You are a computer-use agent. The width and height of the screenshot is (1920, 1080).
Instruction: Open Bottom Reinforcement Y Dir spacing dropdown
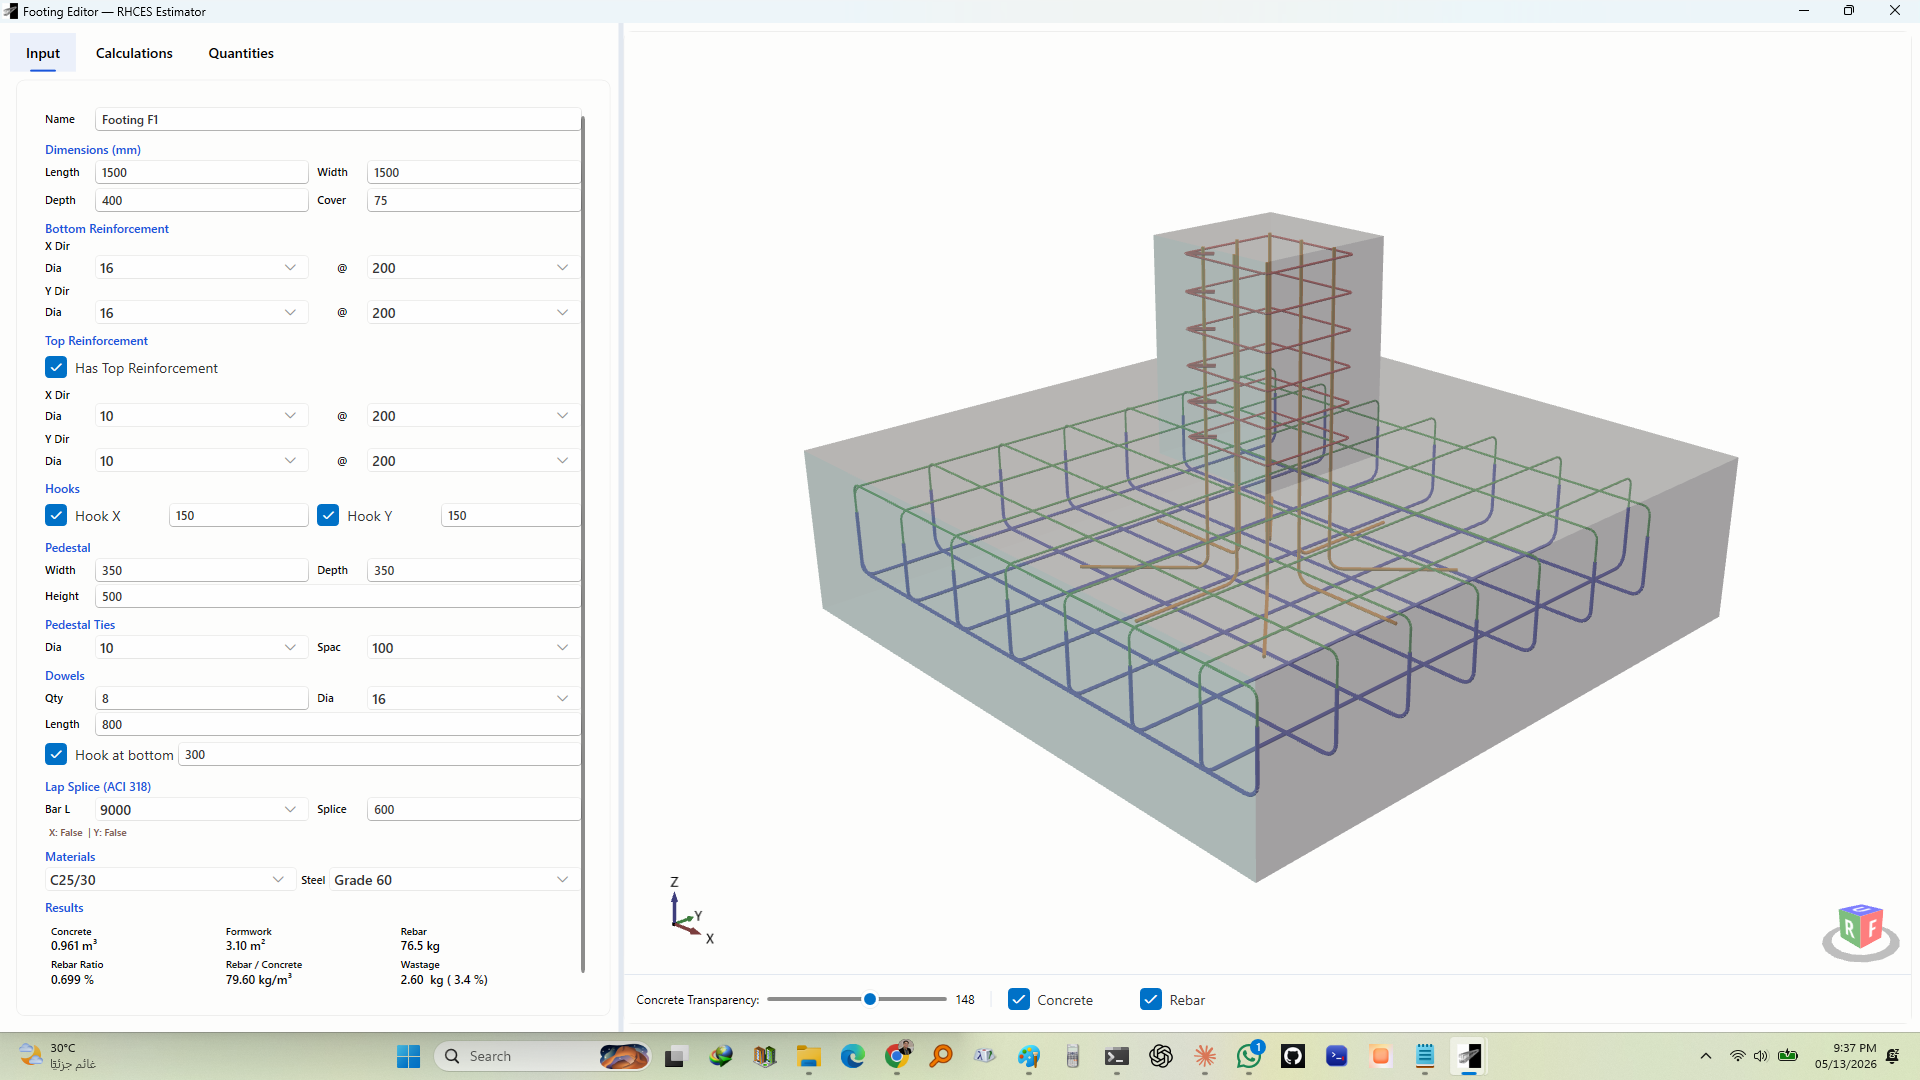(x=473, y=313)
